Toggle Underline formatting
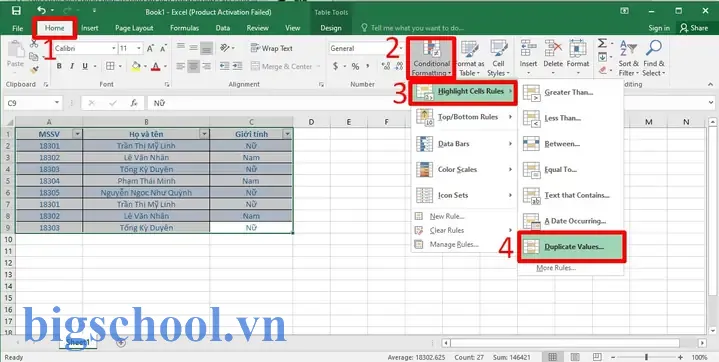This screenshot has width=719, height=362. click(84, 67)
